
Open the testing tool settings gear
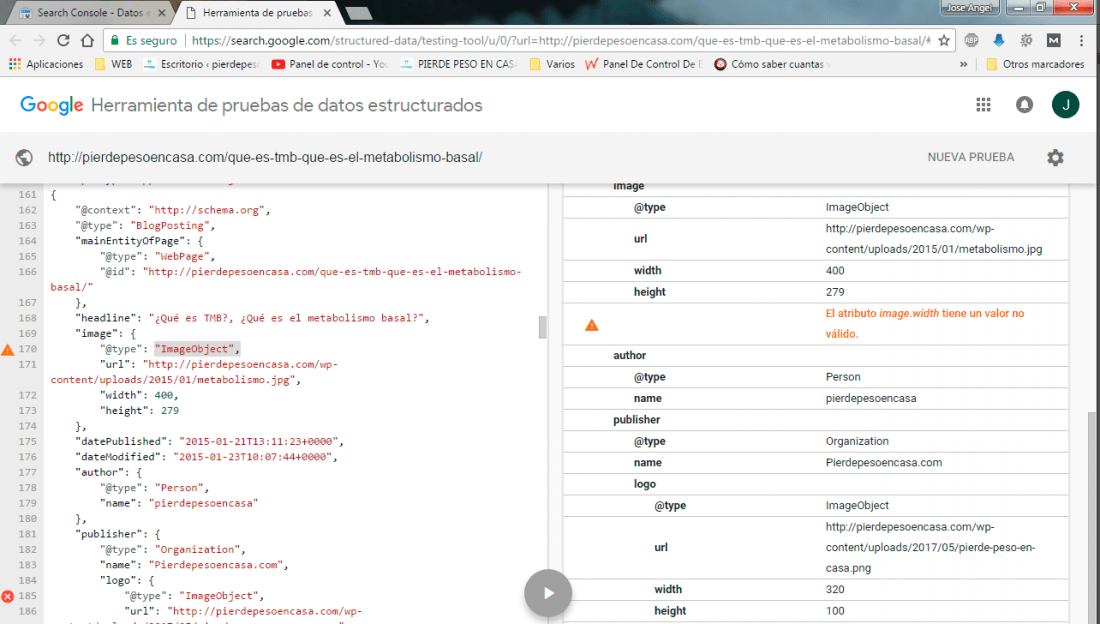(1055, 157)
